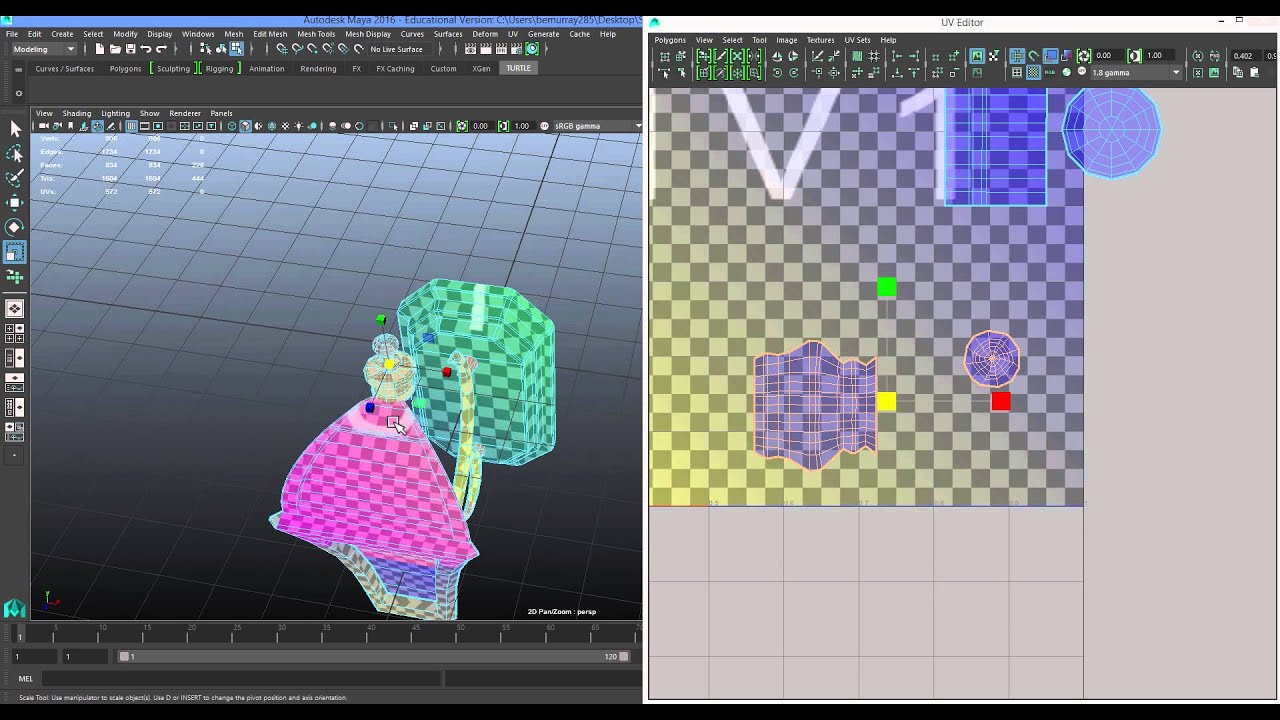Click the Save scene icon
The height and width of the screenshot is (720, 1280).
coord(130,49)
